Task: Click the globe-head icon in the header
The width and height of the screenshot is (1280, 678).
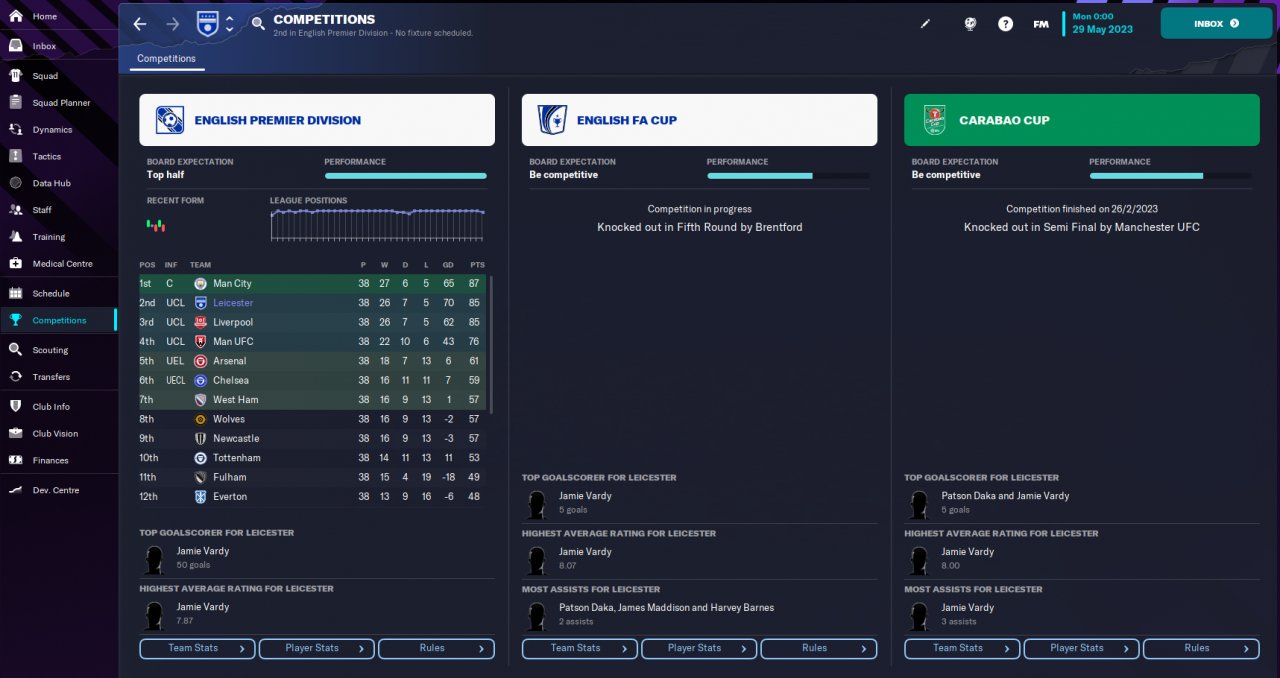Action: [x=970, y=24]
